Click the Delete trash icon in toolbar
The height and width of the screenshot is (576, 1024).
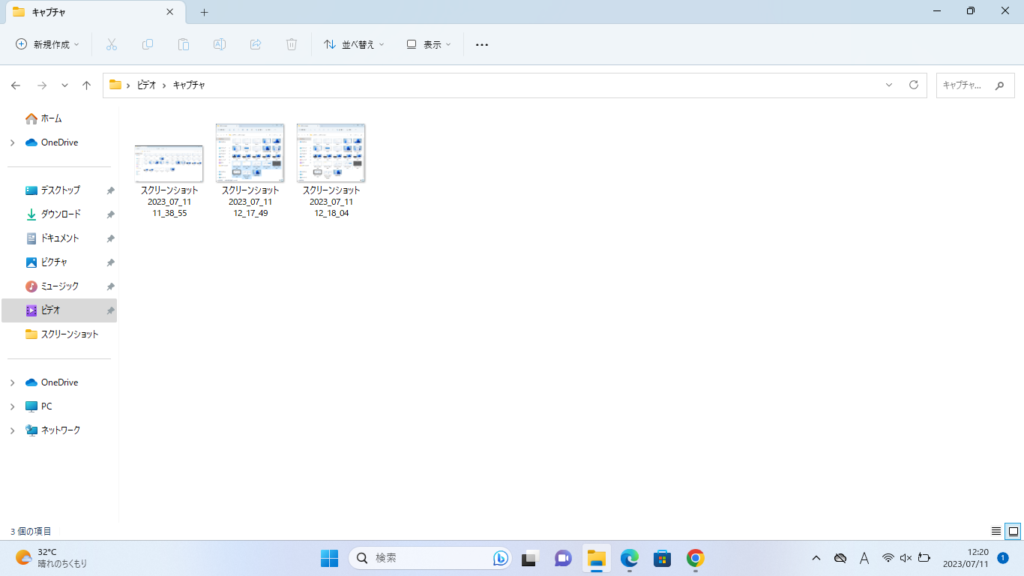click(x=291, y=44)
